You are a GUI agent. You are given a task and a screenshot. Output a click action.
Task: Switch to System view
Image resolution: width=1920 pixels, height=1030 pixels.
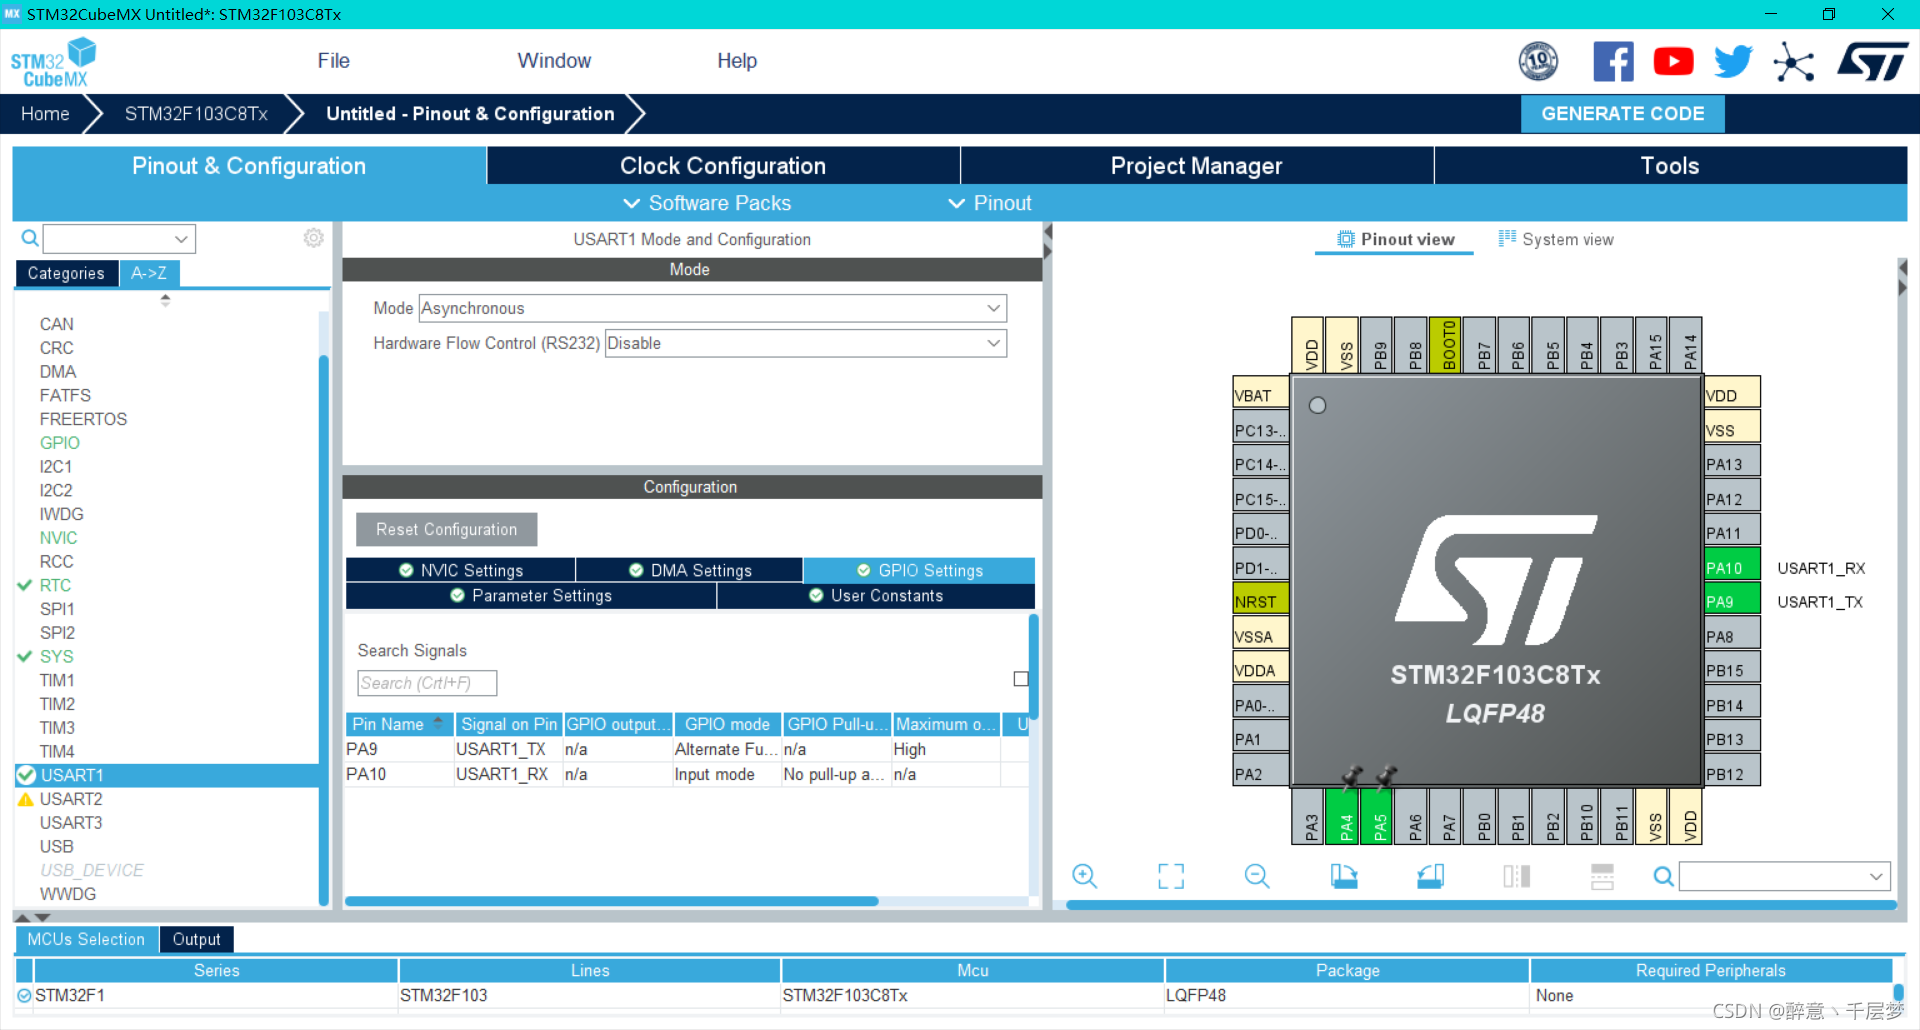point(1556,239)
